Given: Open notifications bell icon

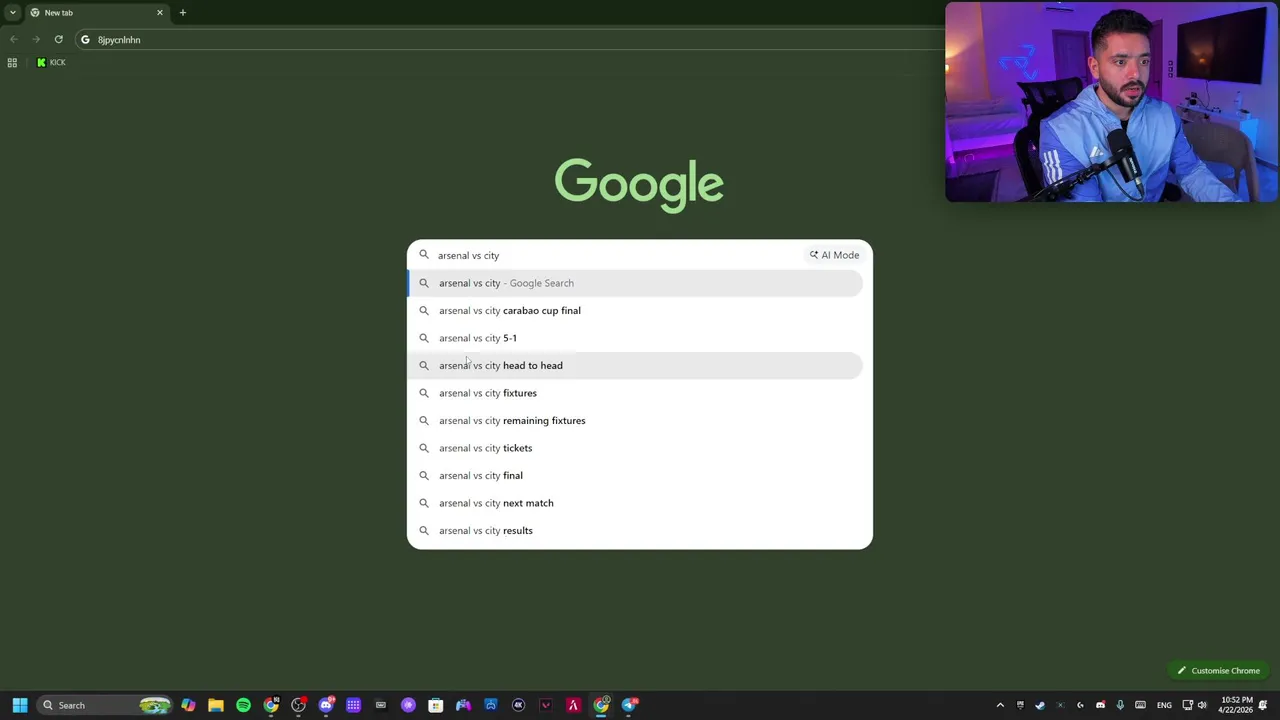Looking at the screenshot, I should [x=1263, y=705].
